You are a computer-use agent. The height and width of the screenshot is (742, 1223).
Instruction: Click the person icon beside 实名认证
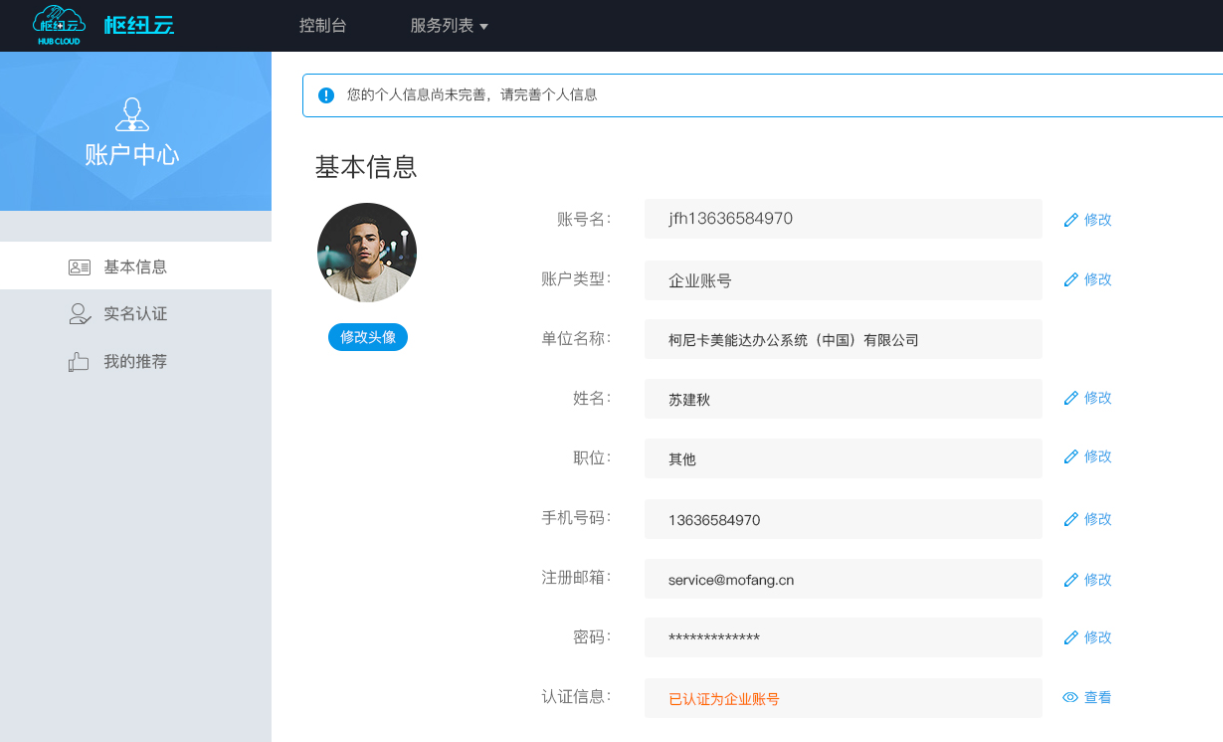click(79, 314)
